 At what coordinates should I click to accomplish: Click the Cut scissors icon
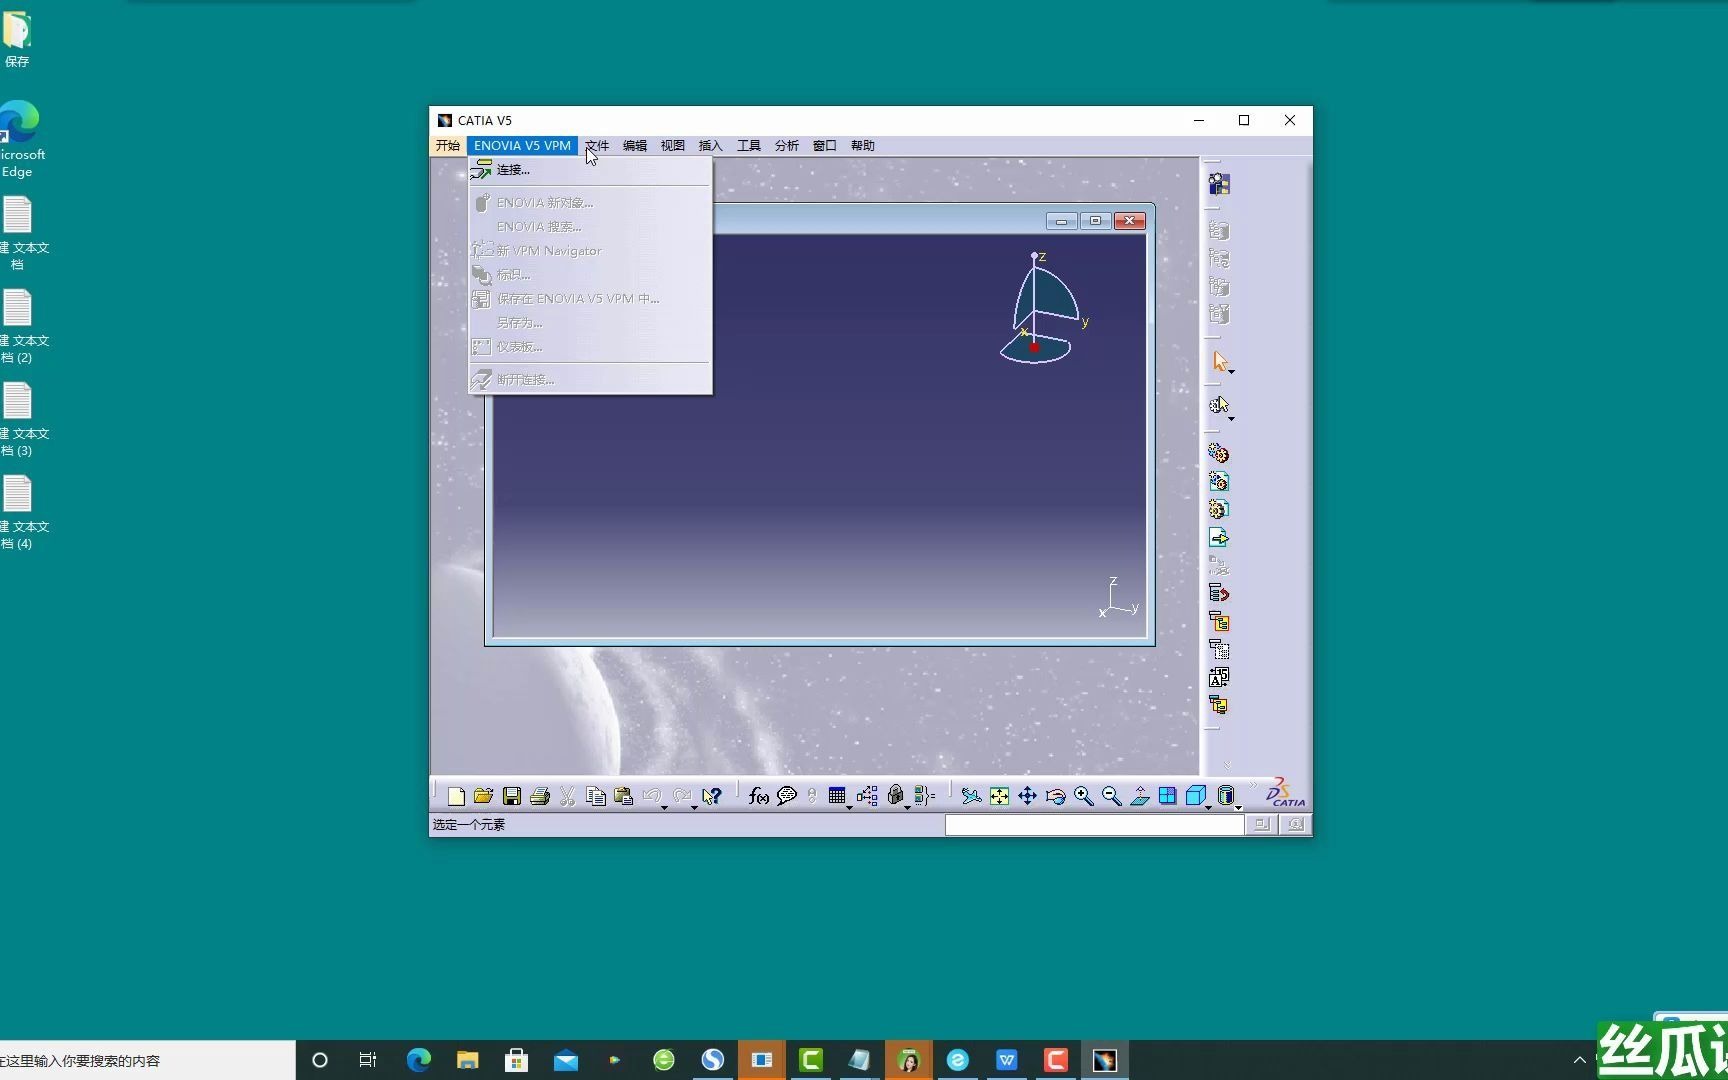pyautogui.click(x=567, y=796)
